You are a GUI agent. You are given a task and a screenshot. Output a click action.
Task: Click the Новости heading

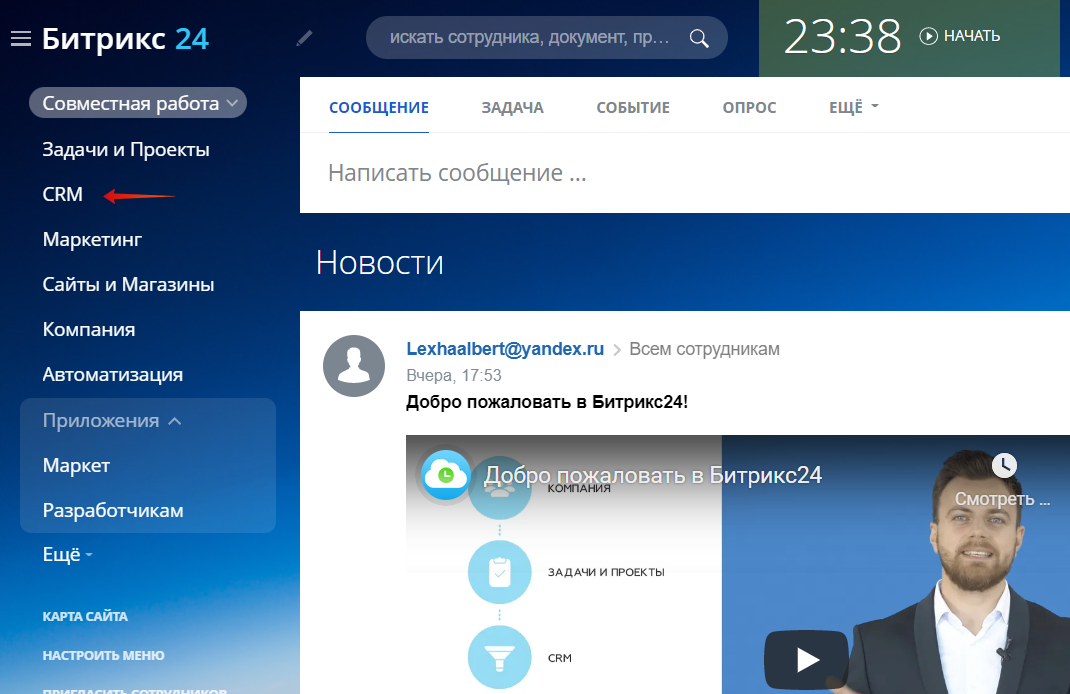tap(379, 263)
